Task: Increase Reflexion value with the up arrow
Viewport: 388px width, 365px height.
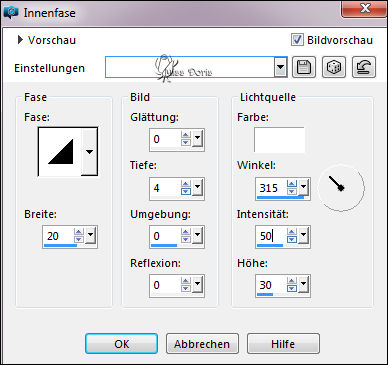Action: point(186,281)
